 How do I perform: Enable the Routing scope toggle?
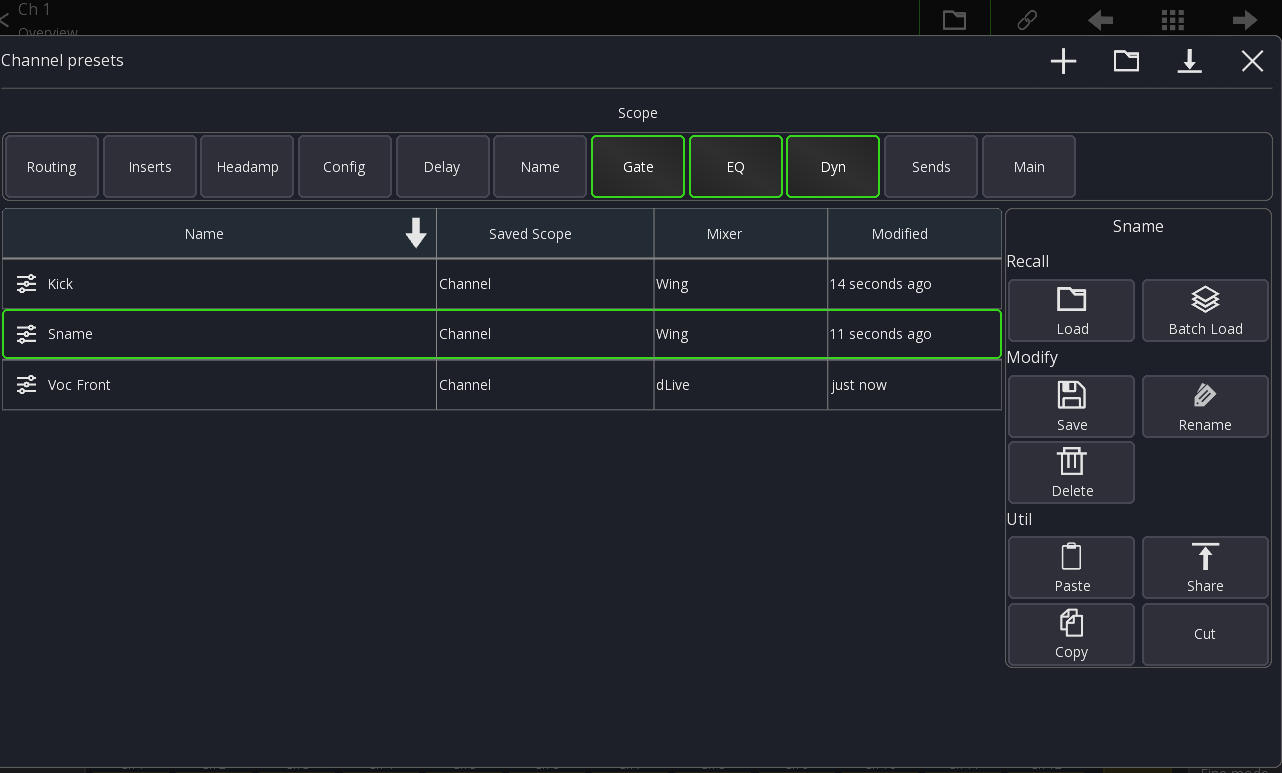pyautogui.click(x=52, y=167)
